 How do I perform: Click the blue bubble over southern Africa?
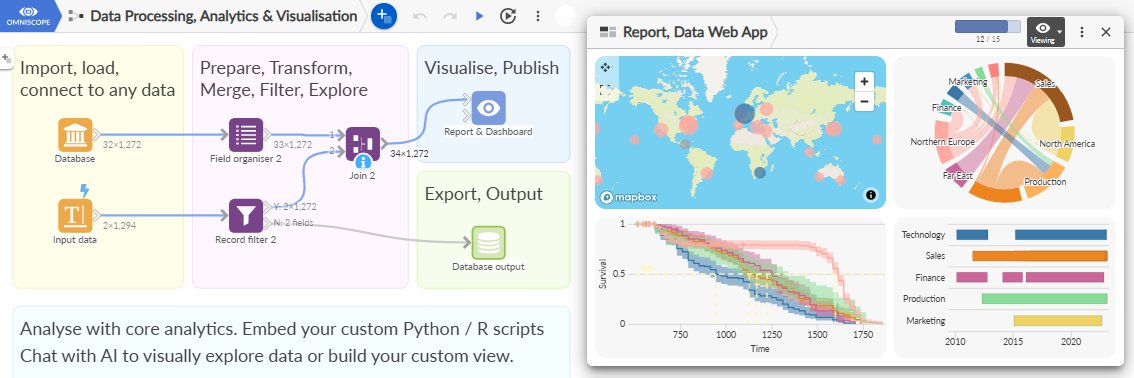tap(759, 173)
